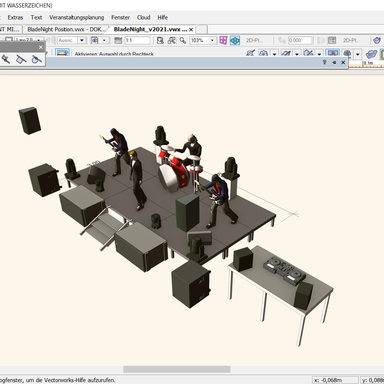Viewport: 384px width, 384px height.
Task: Click the fit-to-objects zoom icon
Action: click(172, 40)
